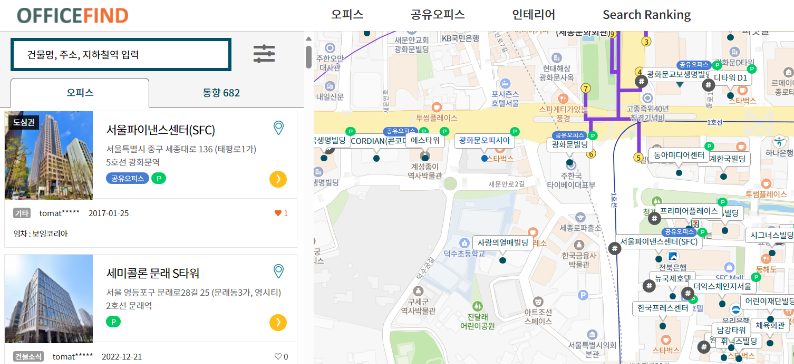Click the OFFICEFIND logo
Screen dimensions: 794x364
point(72,16)
